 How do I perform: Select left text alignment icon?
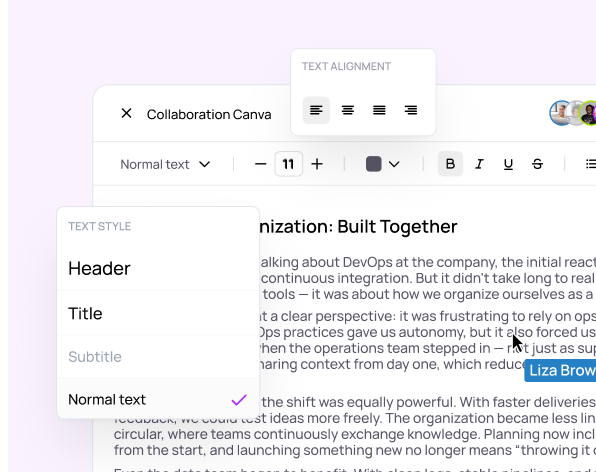(x=316, y=110)
